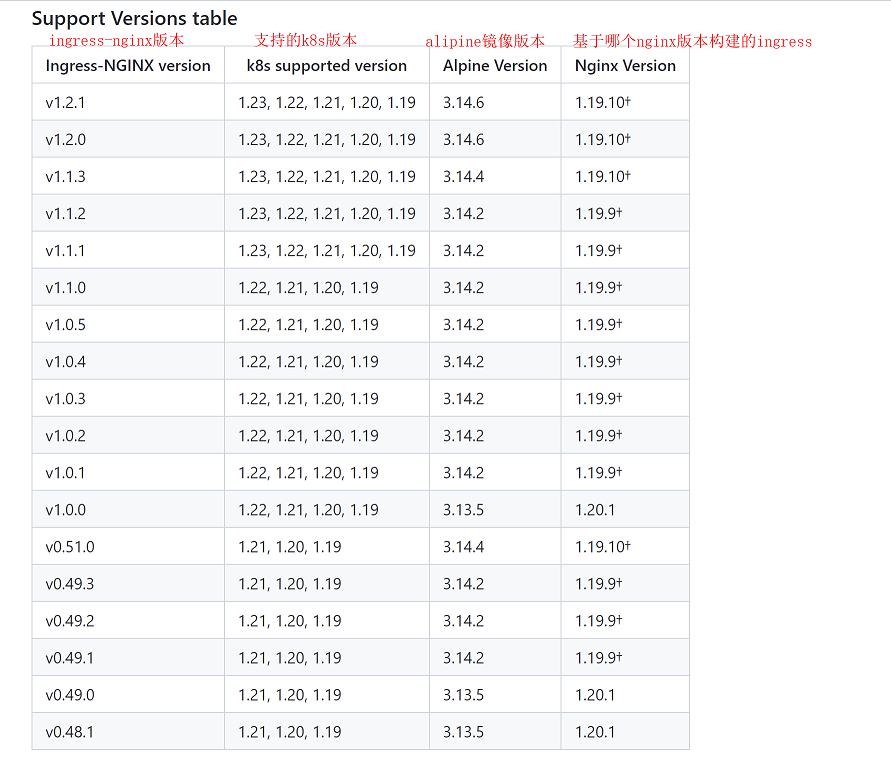
Task: Select the v0.51.0 version cell
Action: coord(70,547)
